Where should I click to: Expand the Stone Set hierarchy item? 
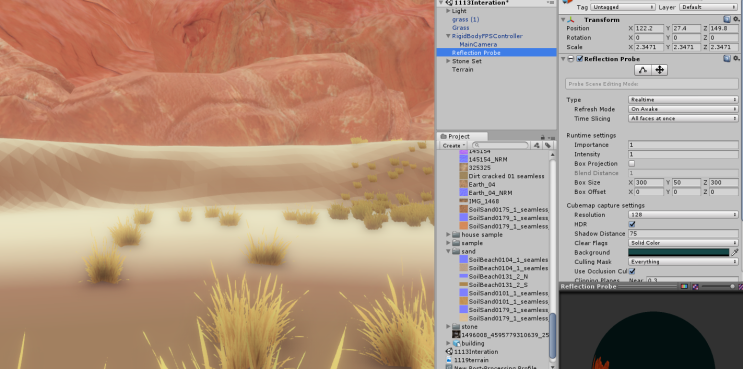click(448, 61)
